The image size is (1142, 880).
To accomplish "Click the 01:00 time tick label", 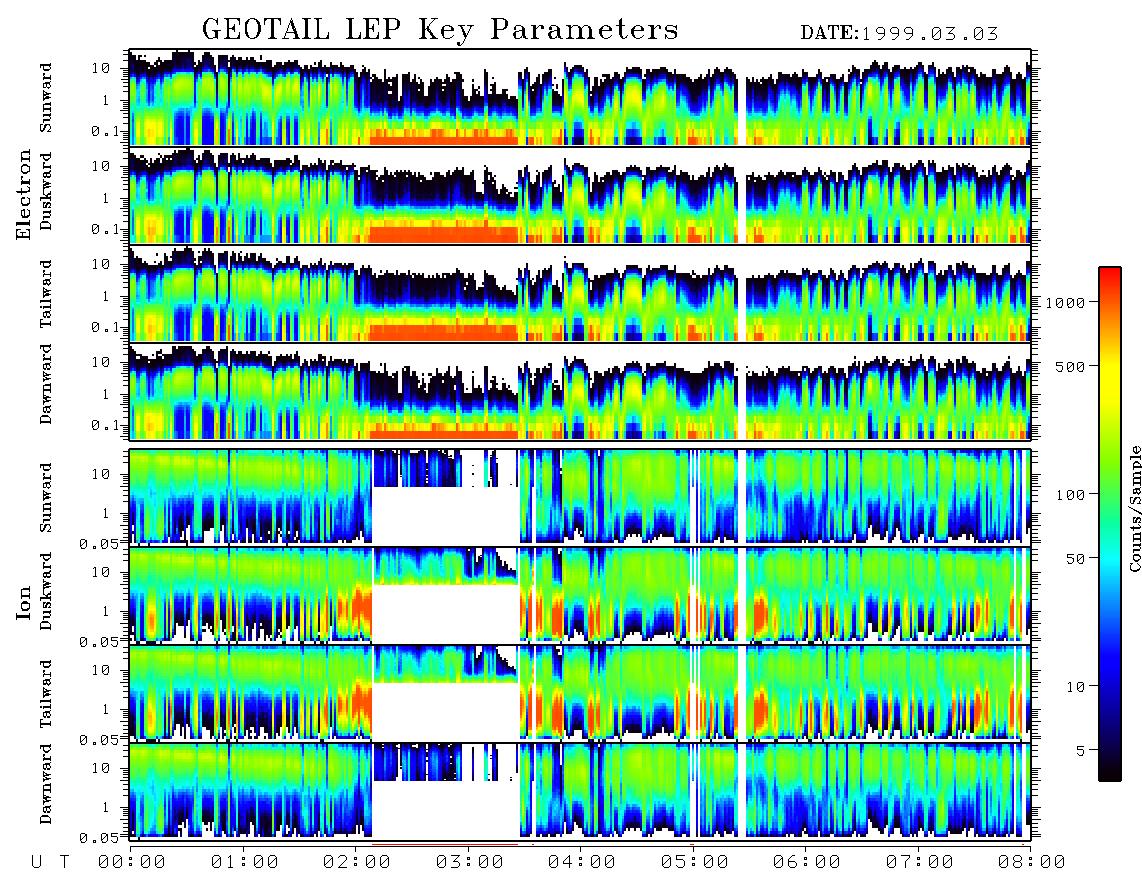I will tap(245, 862).
